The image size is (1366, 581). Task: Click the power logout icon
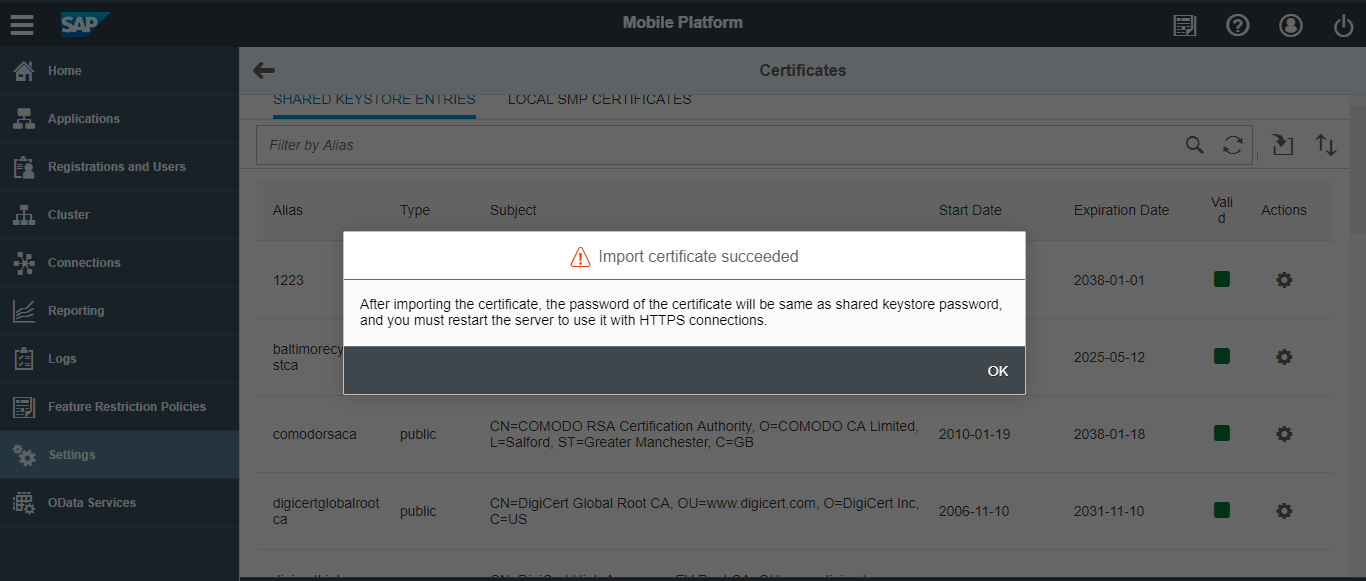click(1343, 25)
